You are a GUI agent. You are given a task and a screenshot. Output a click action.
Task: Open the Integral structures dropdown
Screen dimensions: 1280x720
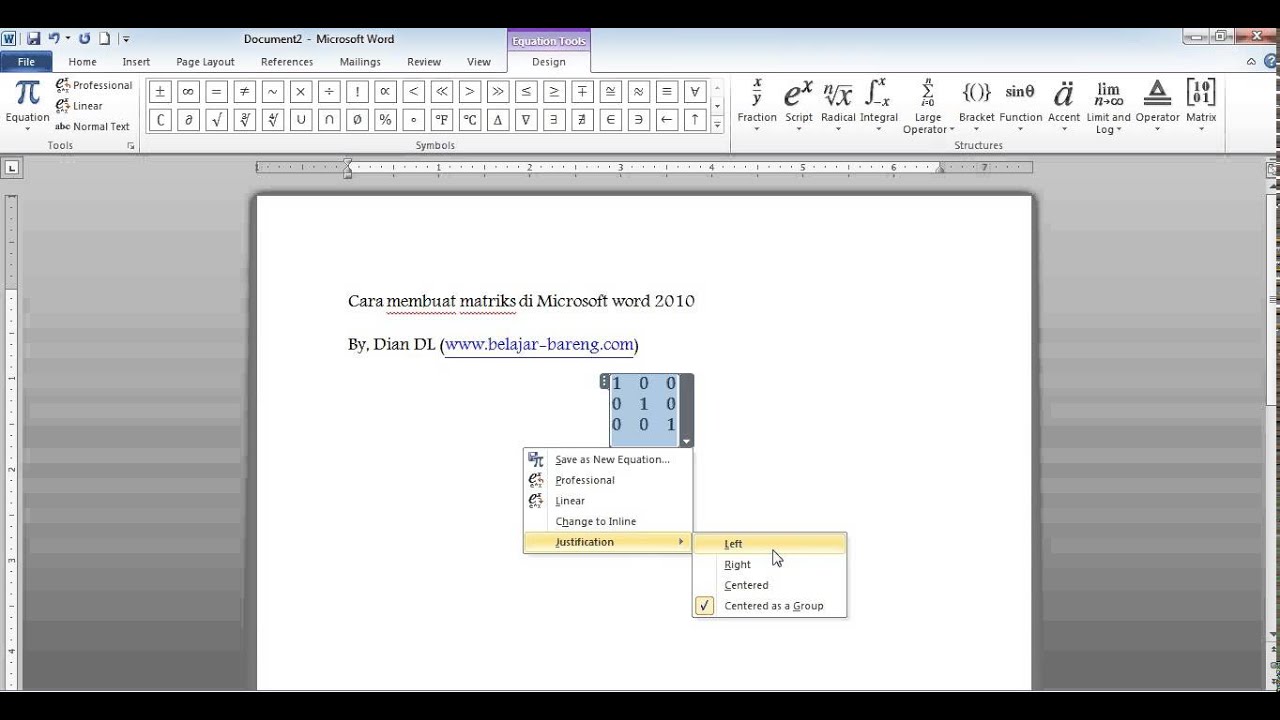click(x=879, y=105)
